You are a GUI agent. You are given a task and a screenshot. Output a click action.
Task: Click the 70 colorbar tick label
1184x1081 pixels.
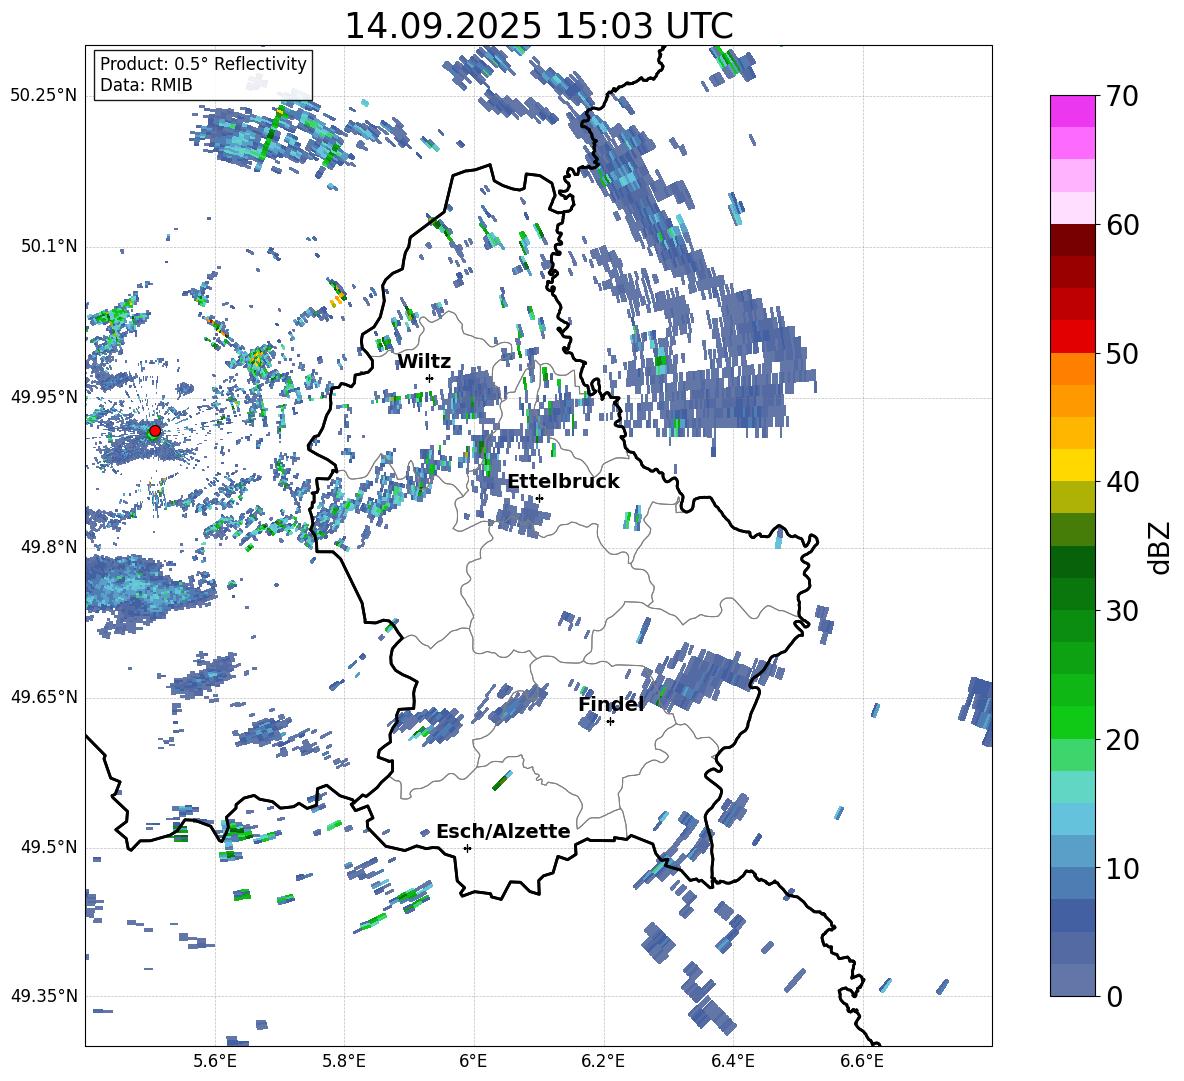(x=1122, y=97)
